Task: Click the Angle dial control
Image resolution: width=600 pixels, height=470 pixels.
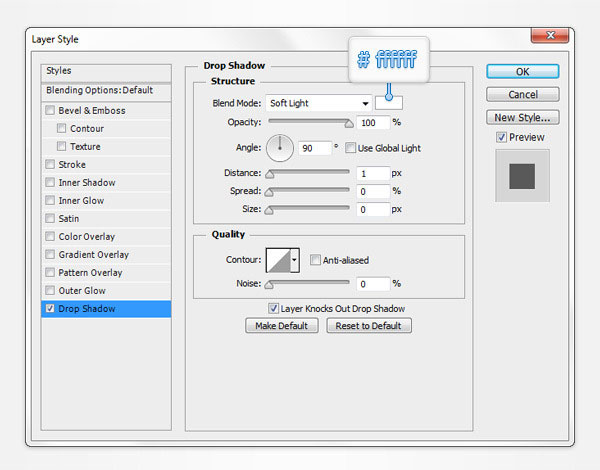Action: coord(280,148)
